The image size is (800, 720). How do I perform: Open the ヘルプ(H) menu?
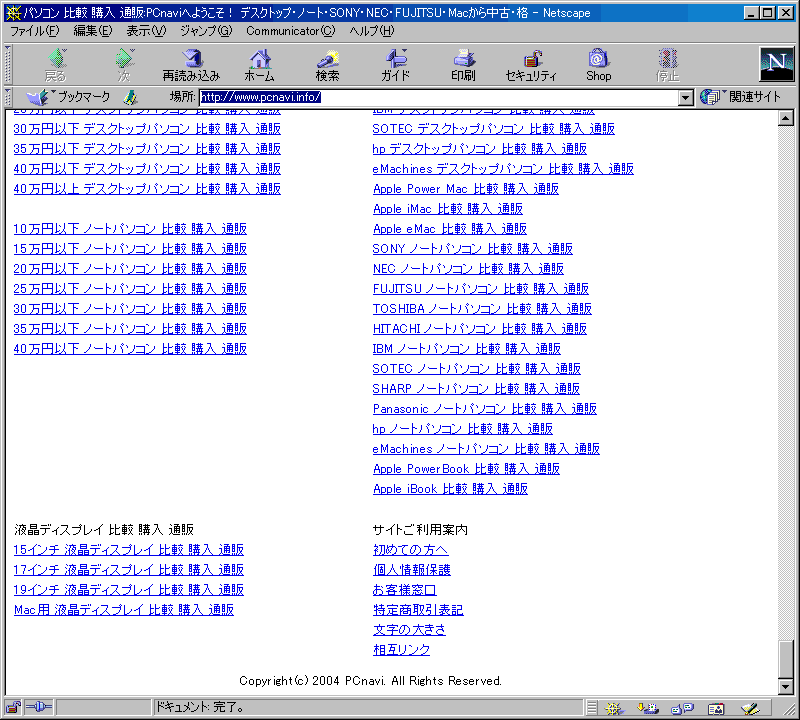372,31
